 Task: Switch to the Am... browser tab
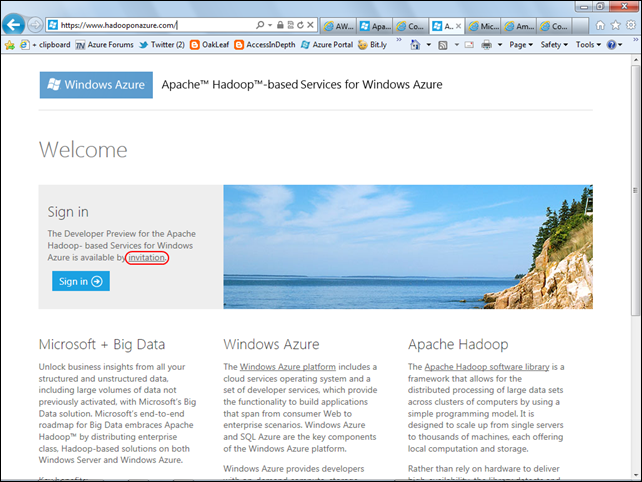click(519, 26)
